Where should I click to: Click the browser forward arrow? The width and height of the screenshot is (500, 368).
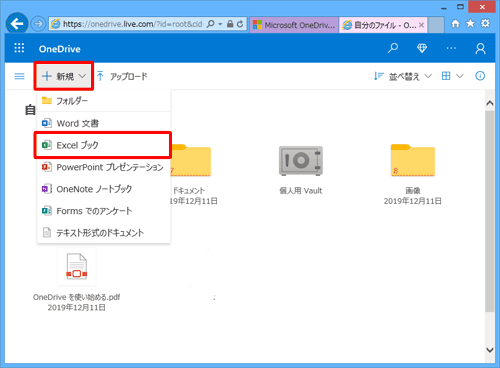[38, 24]
